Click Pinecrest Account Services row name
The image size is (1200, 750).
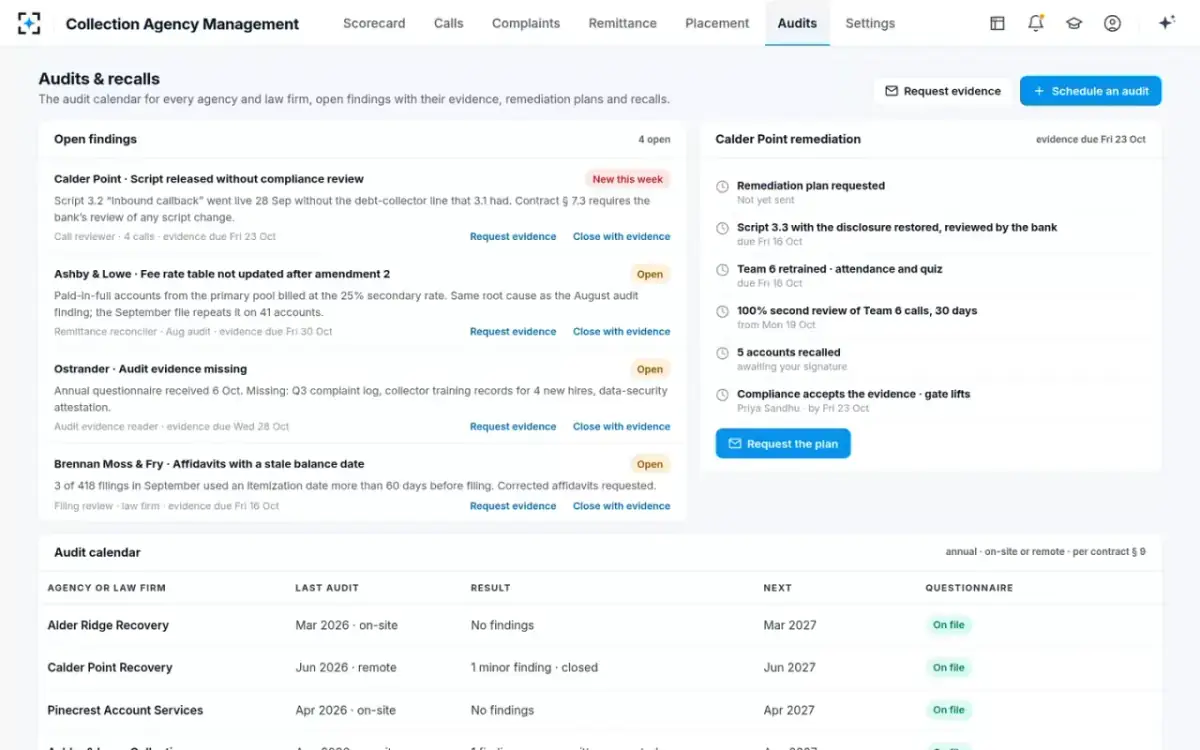coord(125,710)
